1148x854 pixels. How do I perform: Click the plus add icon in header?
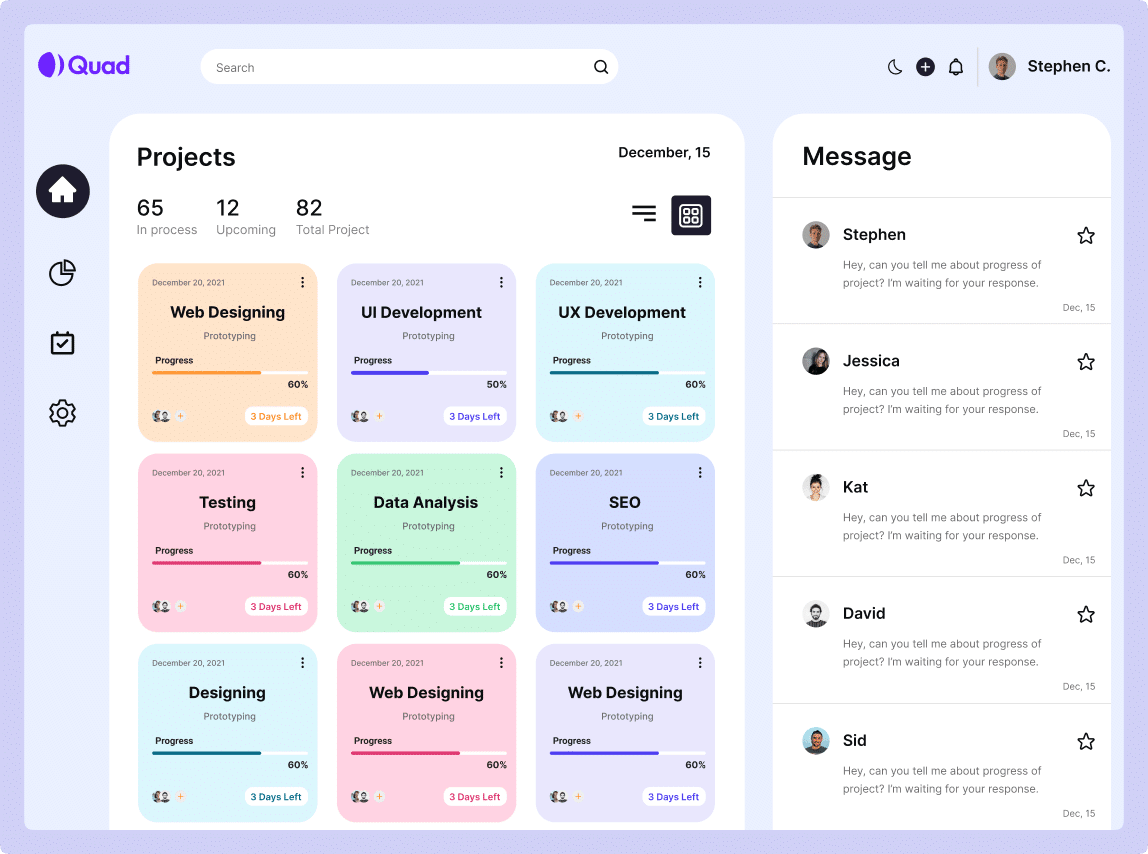point(925,67)
